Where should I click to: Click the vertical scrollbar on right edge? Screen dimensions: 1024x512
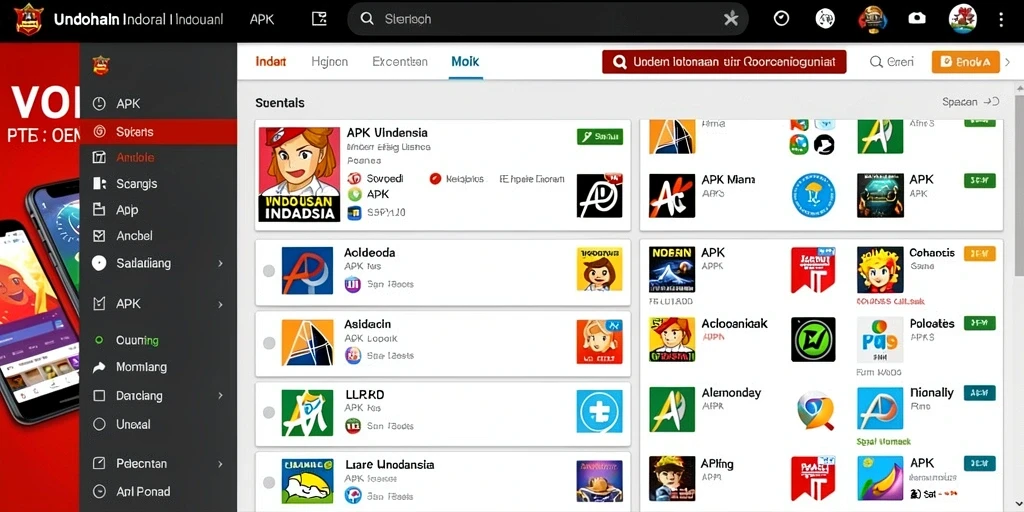coord(1019,180)
